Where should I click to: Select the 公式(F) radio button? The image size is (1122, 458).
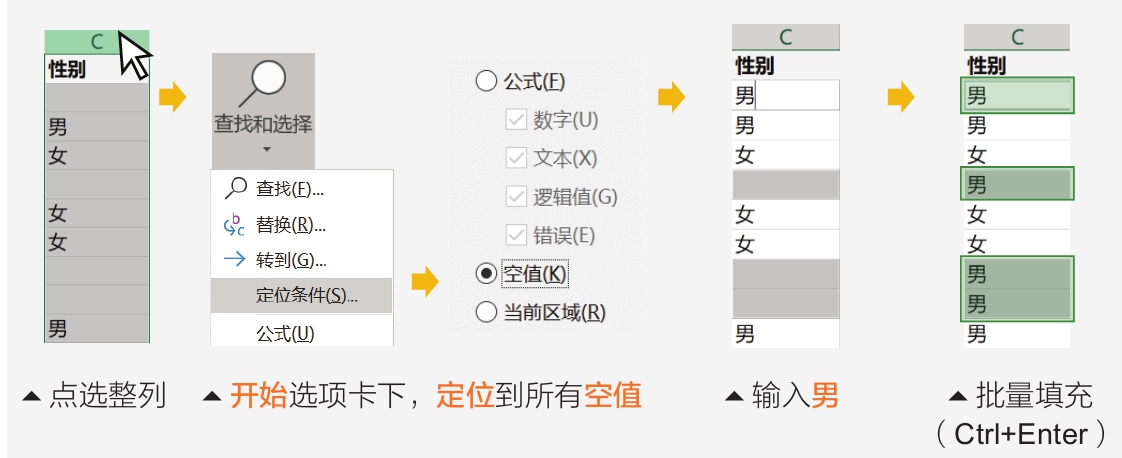click(x=486, y=82)
